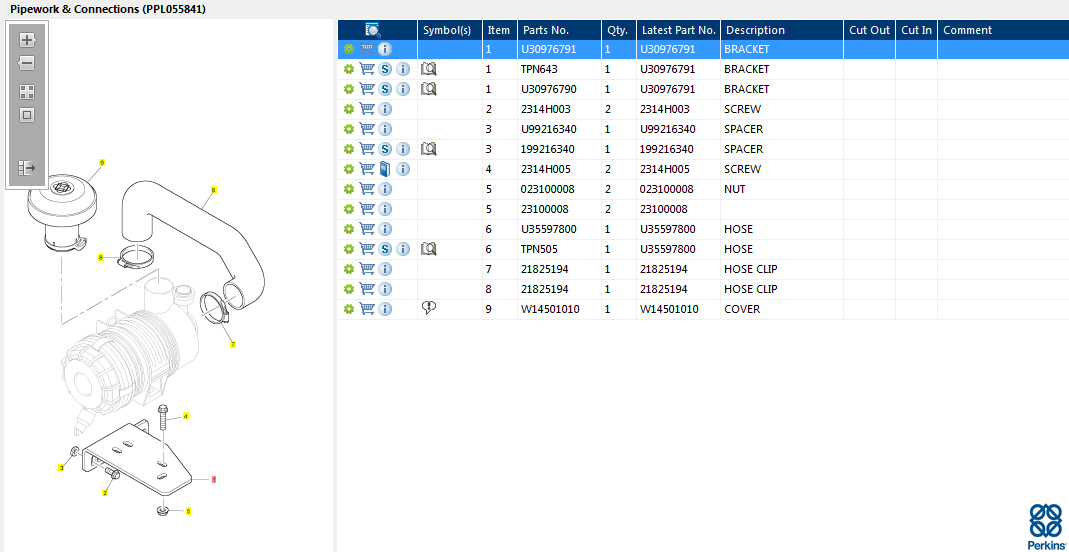Image resolution: width=1069 pixels, height=552 pixels.
Task: Click the gear icon for U30976790
Action: pos(349,89)
